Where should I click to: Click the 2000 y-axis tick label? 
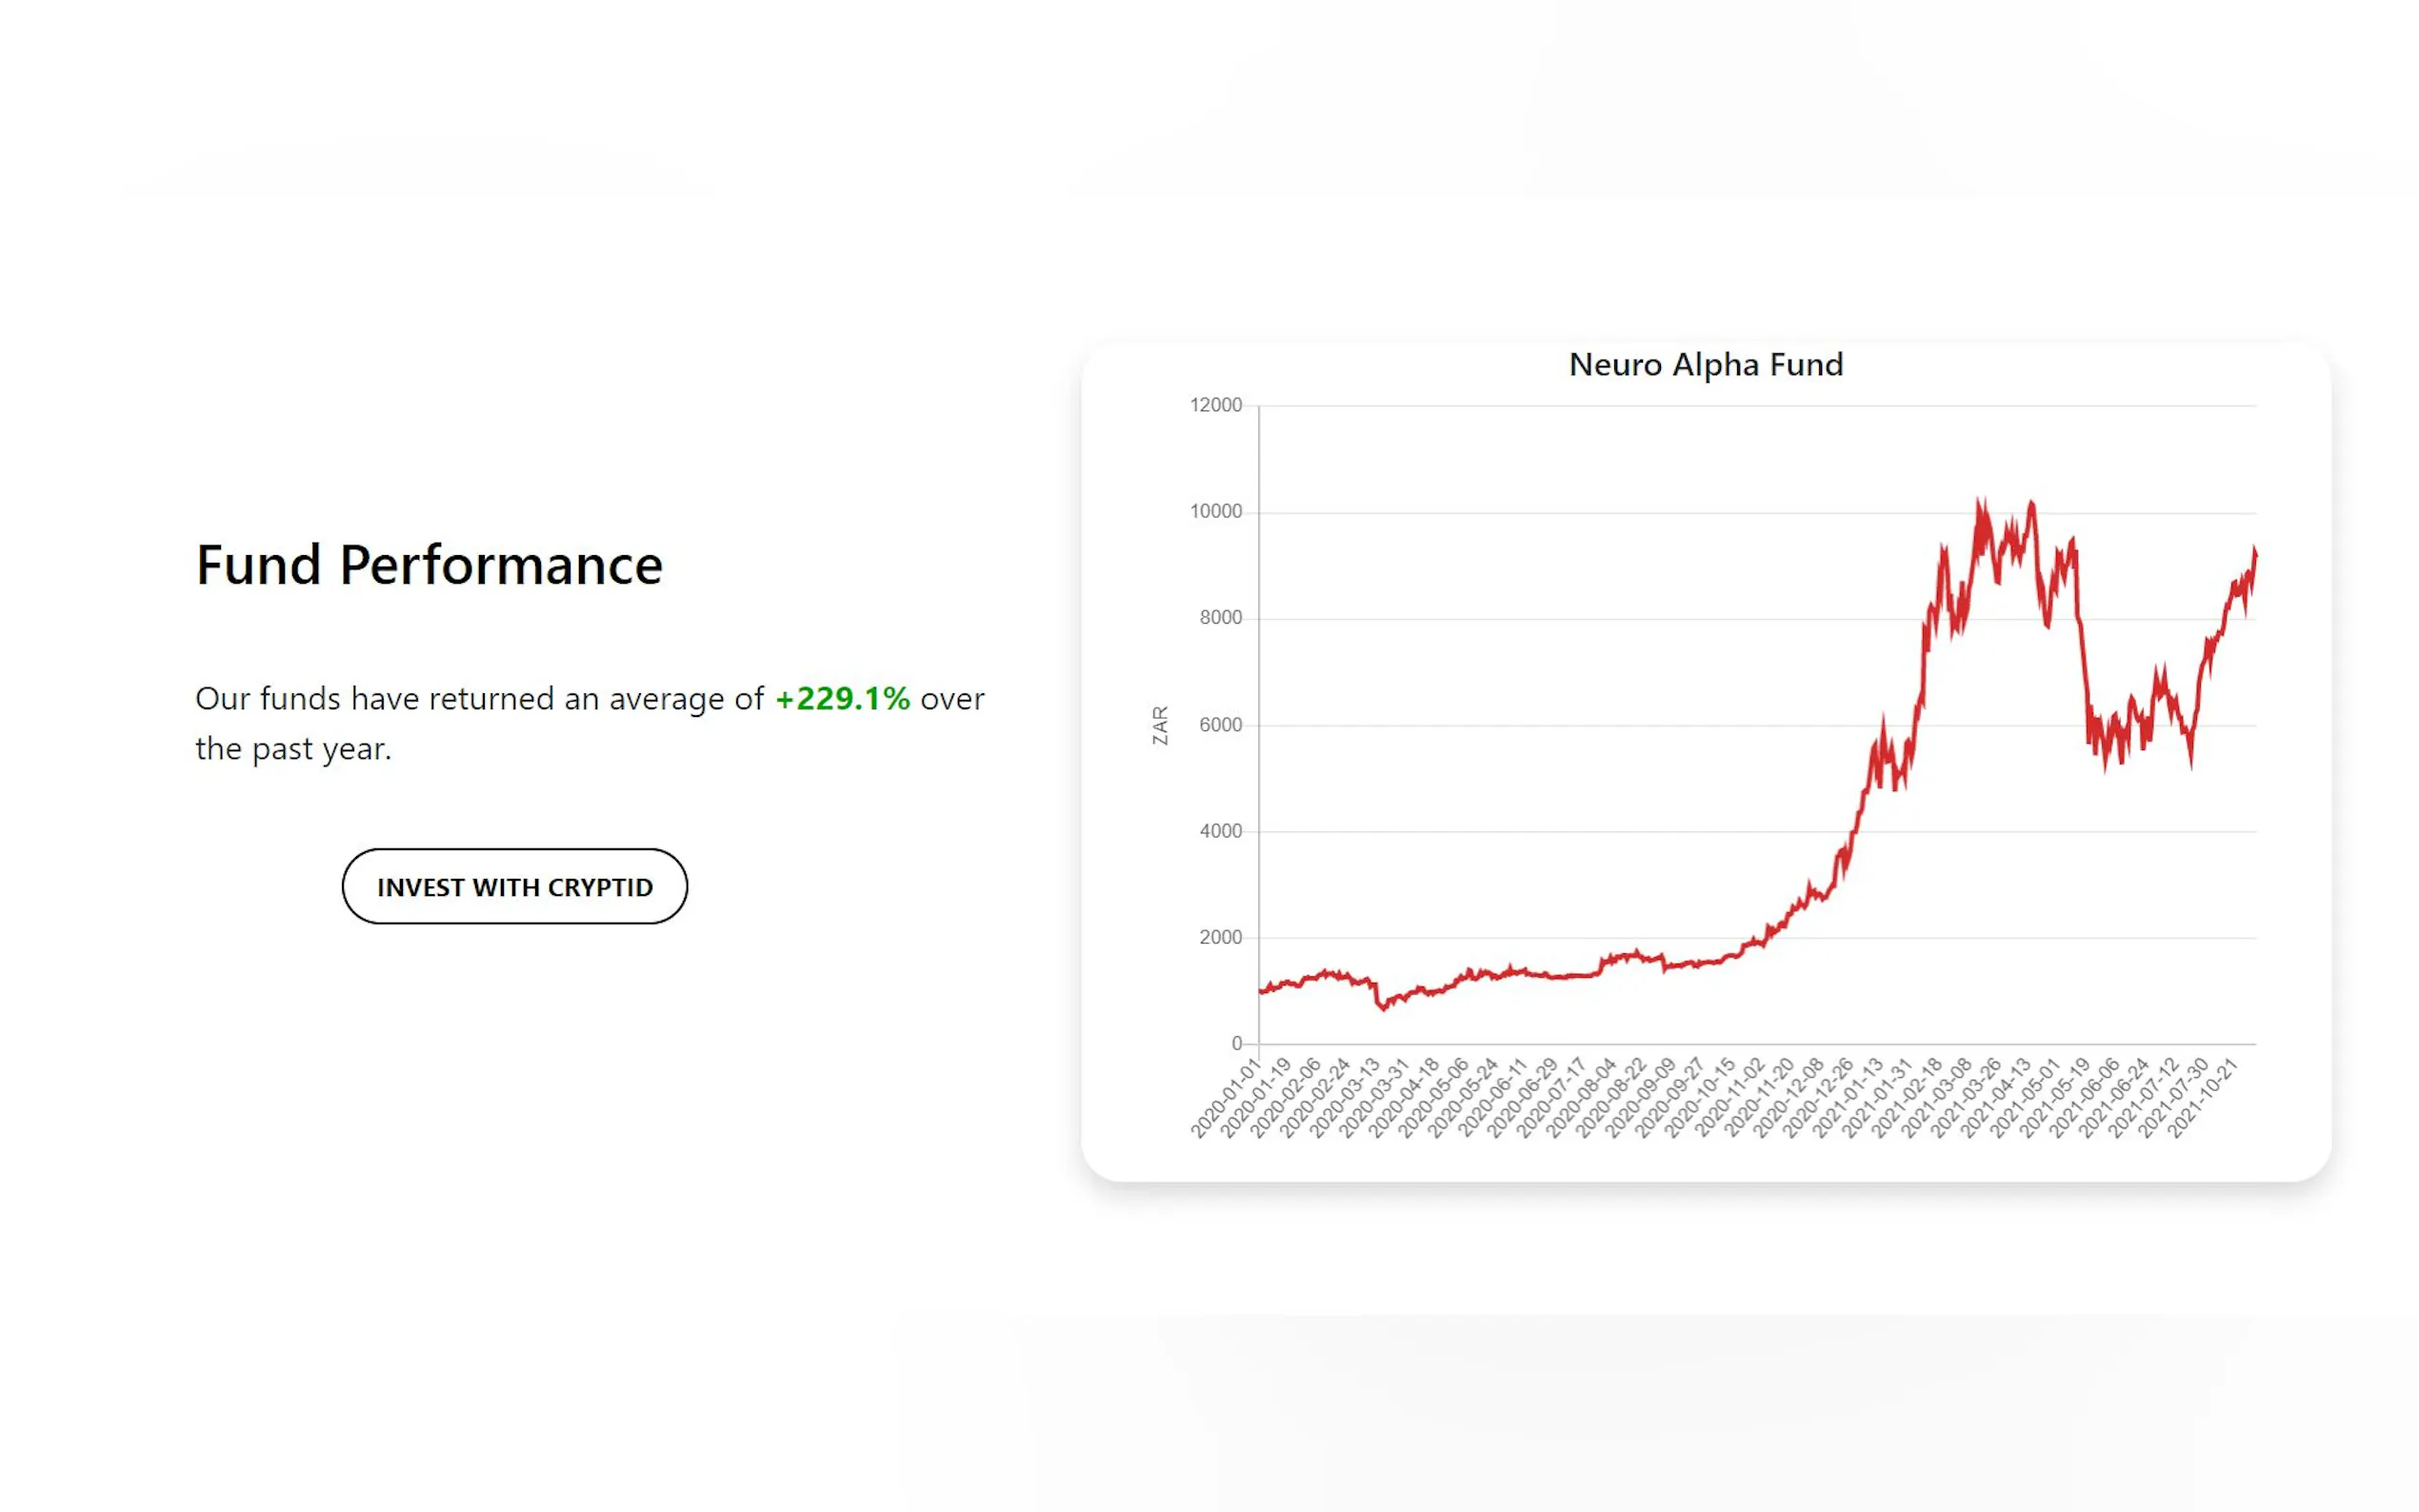[1220, 938]
